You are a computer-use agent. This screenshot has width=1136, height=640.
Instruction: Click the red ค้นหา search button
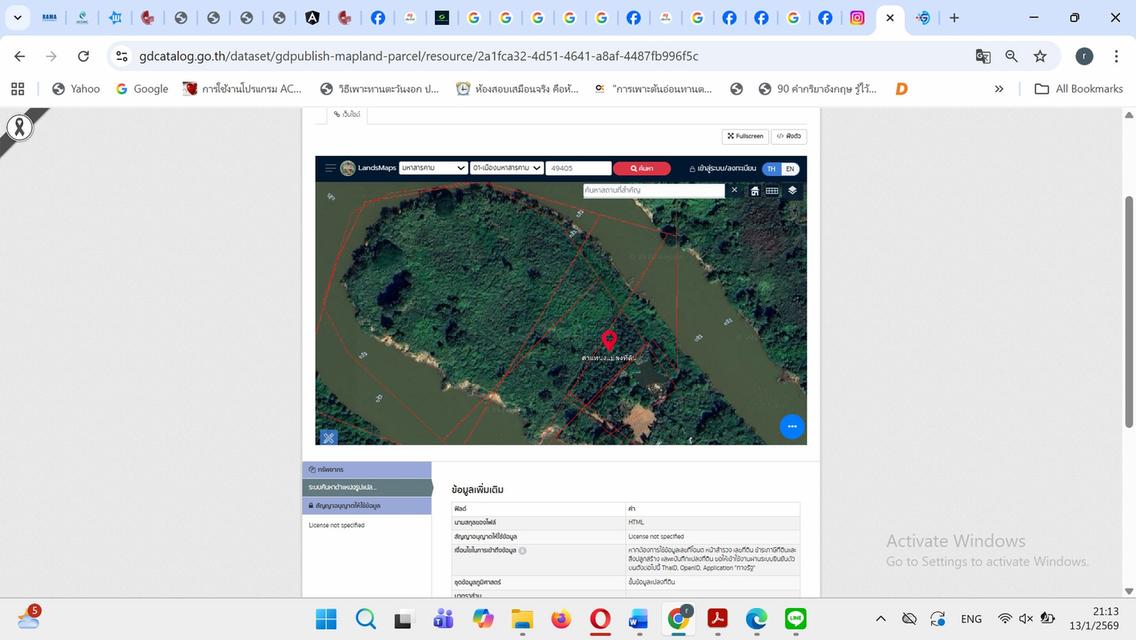(x=641, y=168)
